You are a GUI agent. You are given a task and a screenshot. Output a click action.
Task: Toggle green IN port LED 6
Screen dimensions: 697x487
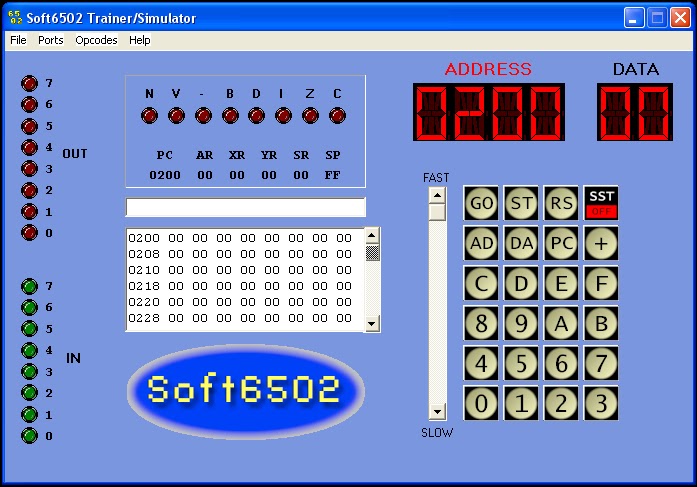point(29,307)
